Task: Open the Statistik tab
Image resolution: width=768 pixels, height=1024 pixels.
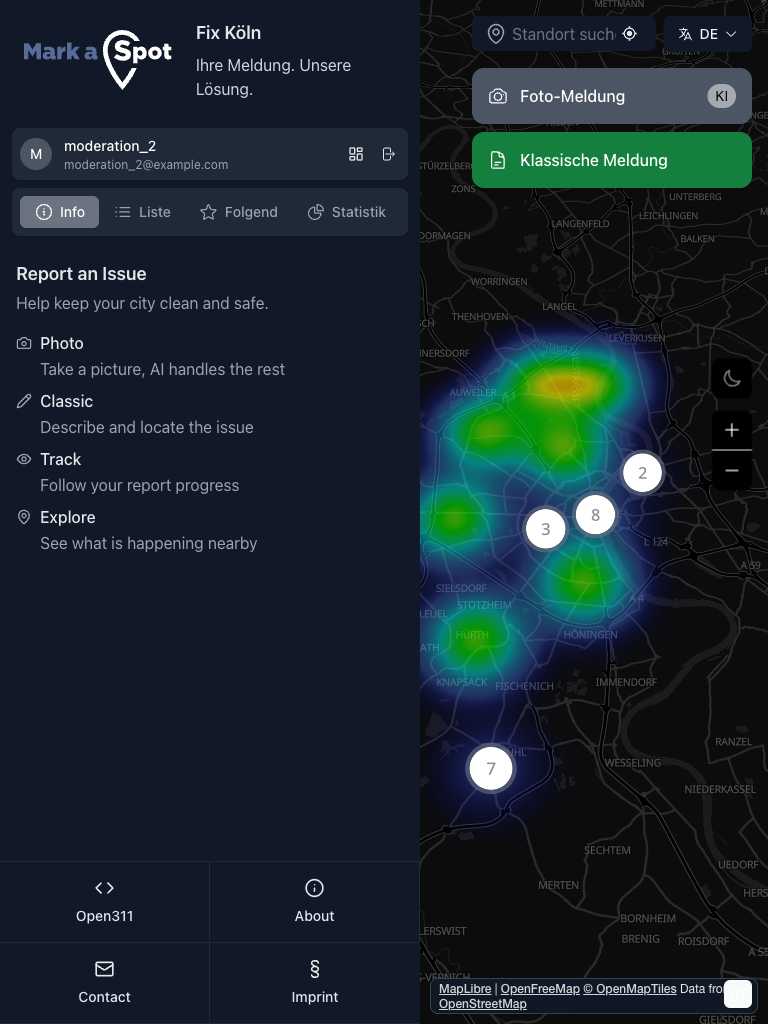Action: coord(346,212)
